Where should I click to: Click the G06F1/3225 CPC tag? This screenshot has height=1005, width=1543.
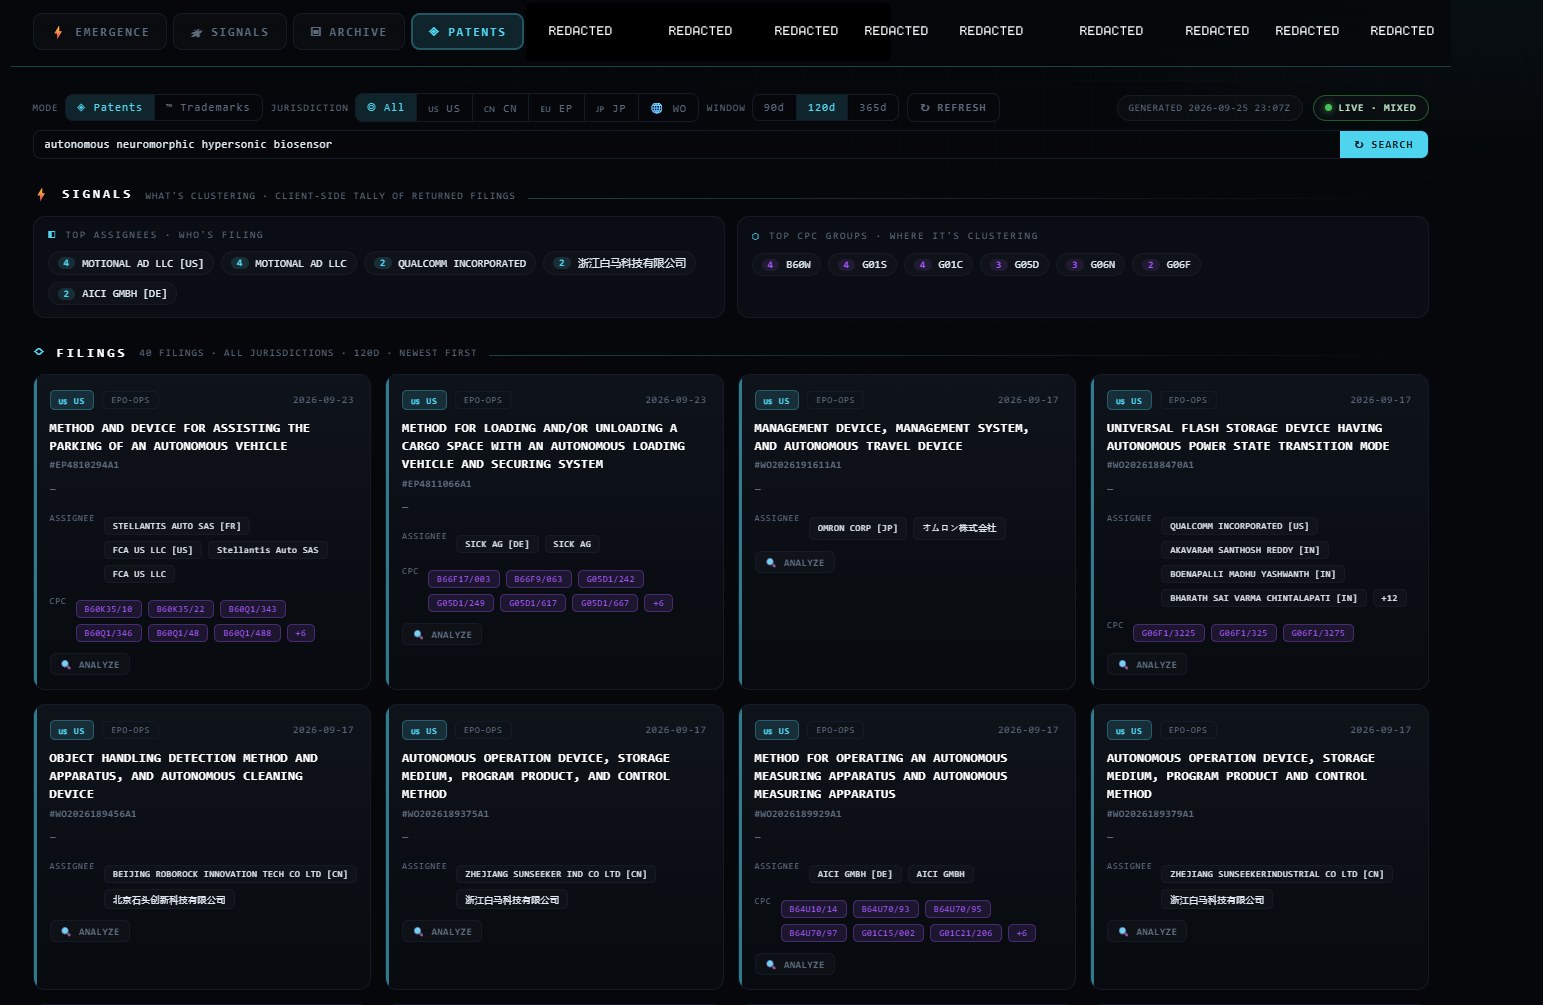coord(1168,633)
